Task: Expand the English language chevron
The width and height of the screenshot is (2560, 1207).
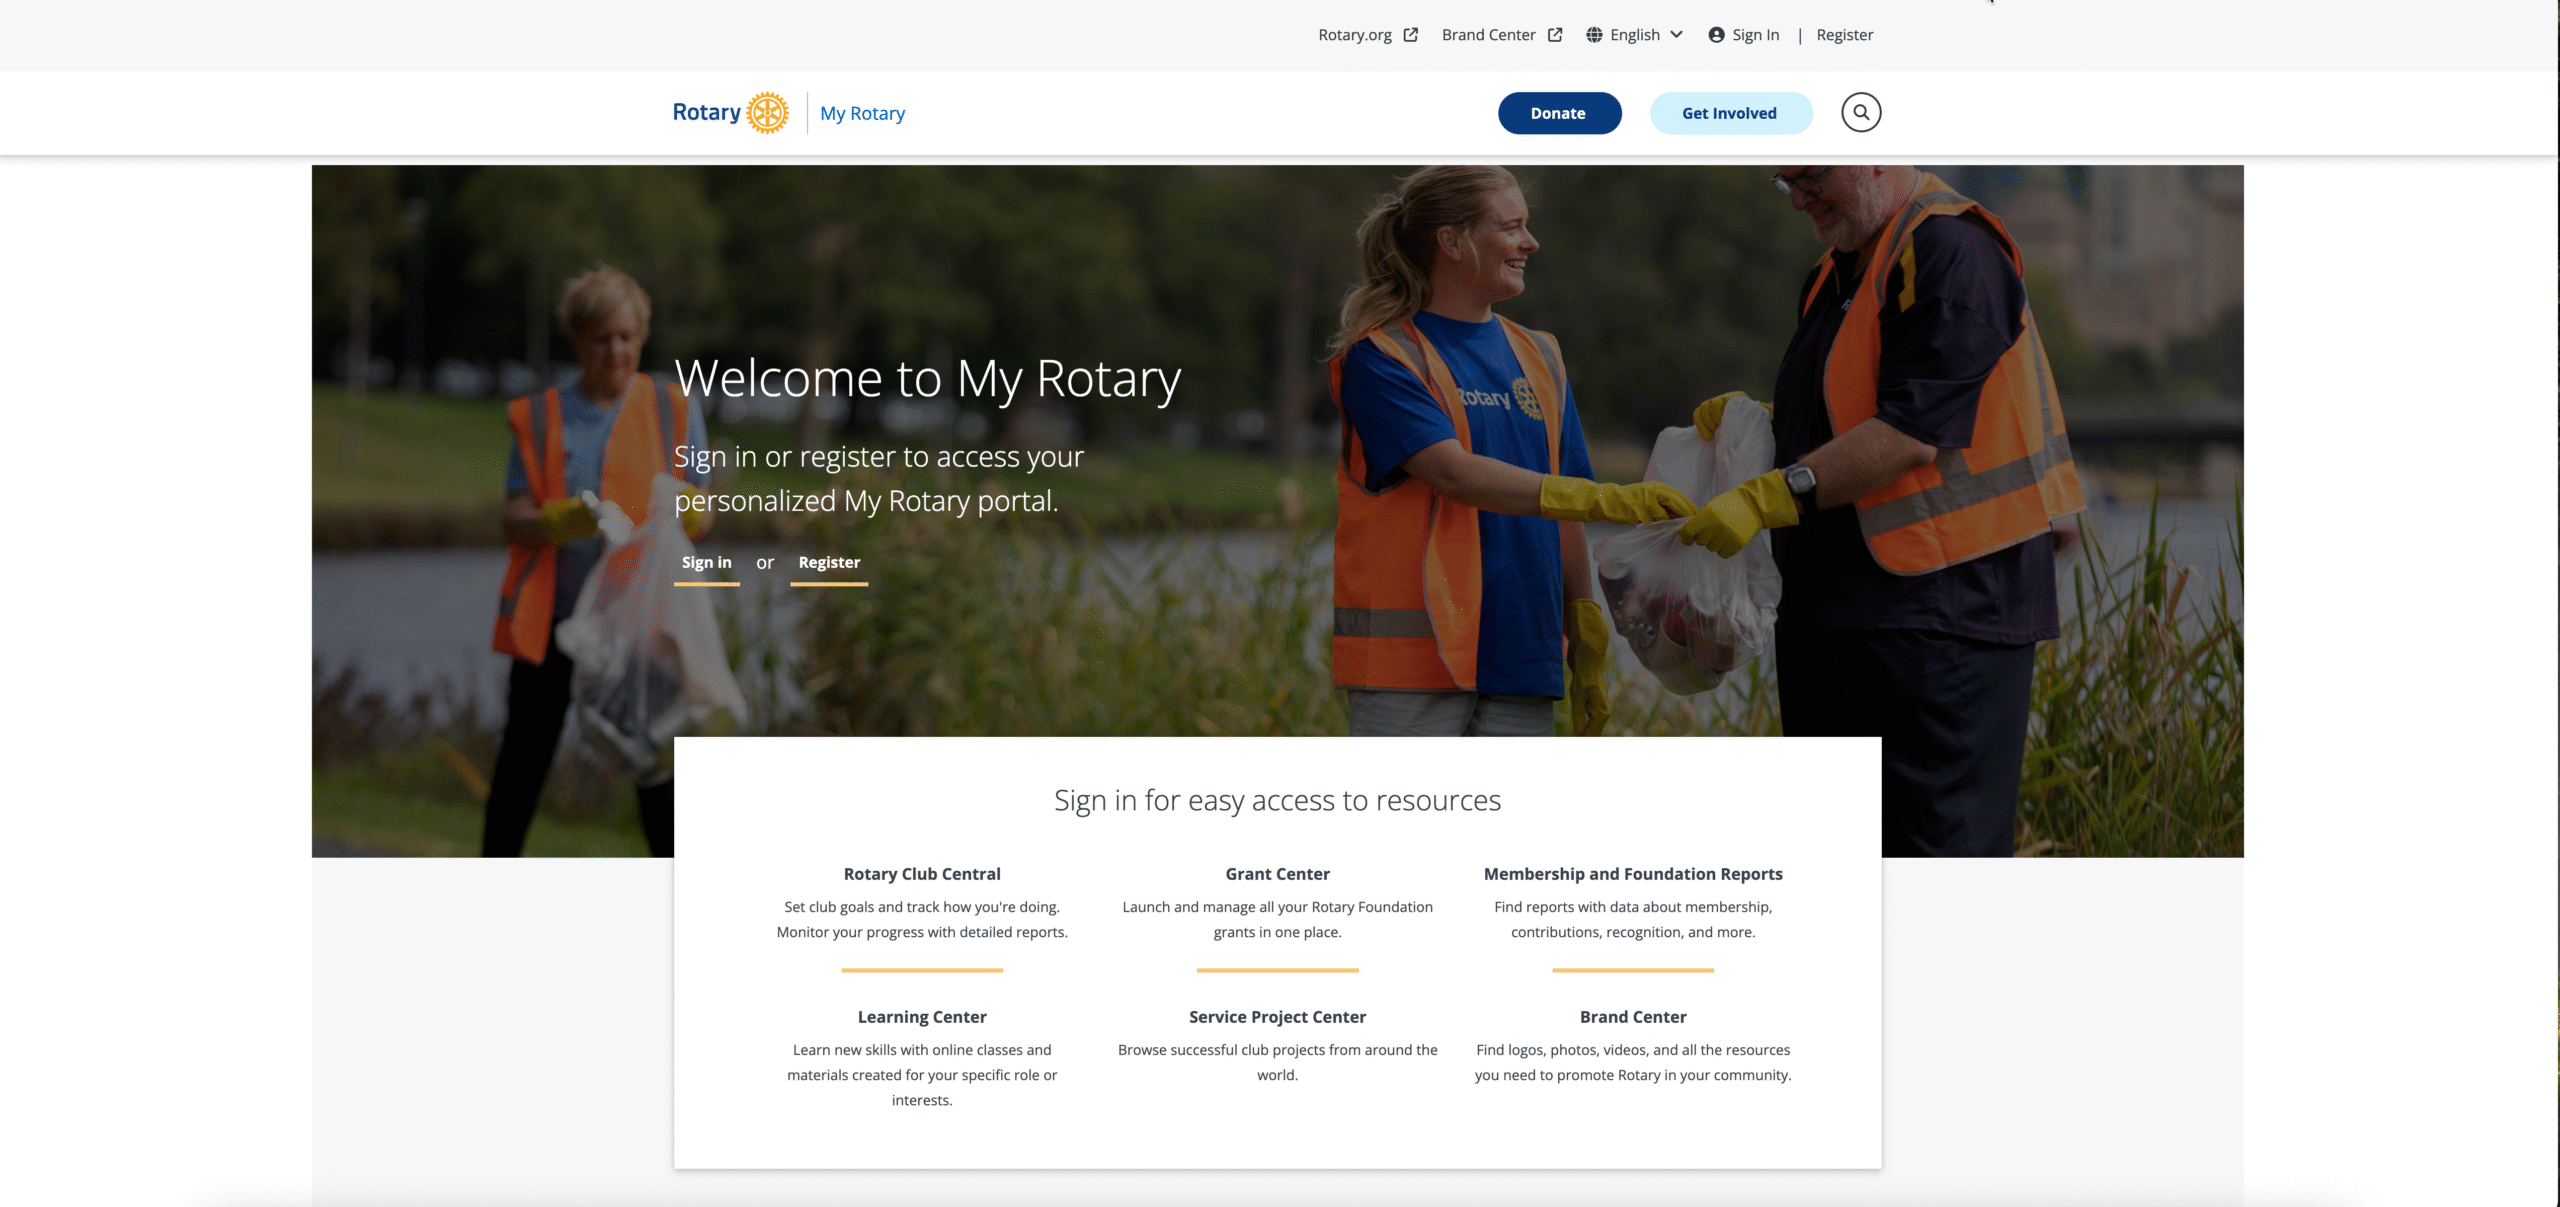Action: click(x=1677, y=35)
